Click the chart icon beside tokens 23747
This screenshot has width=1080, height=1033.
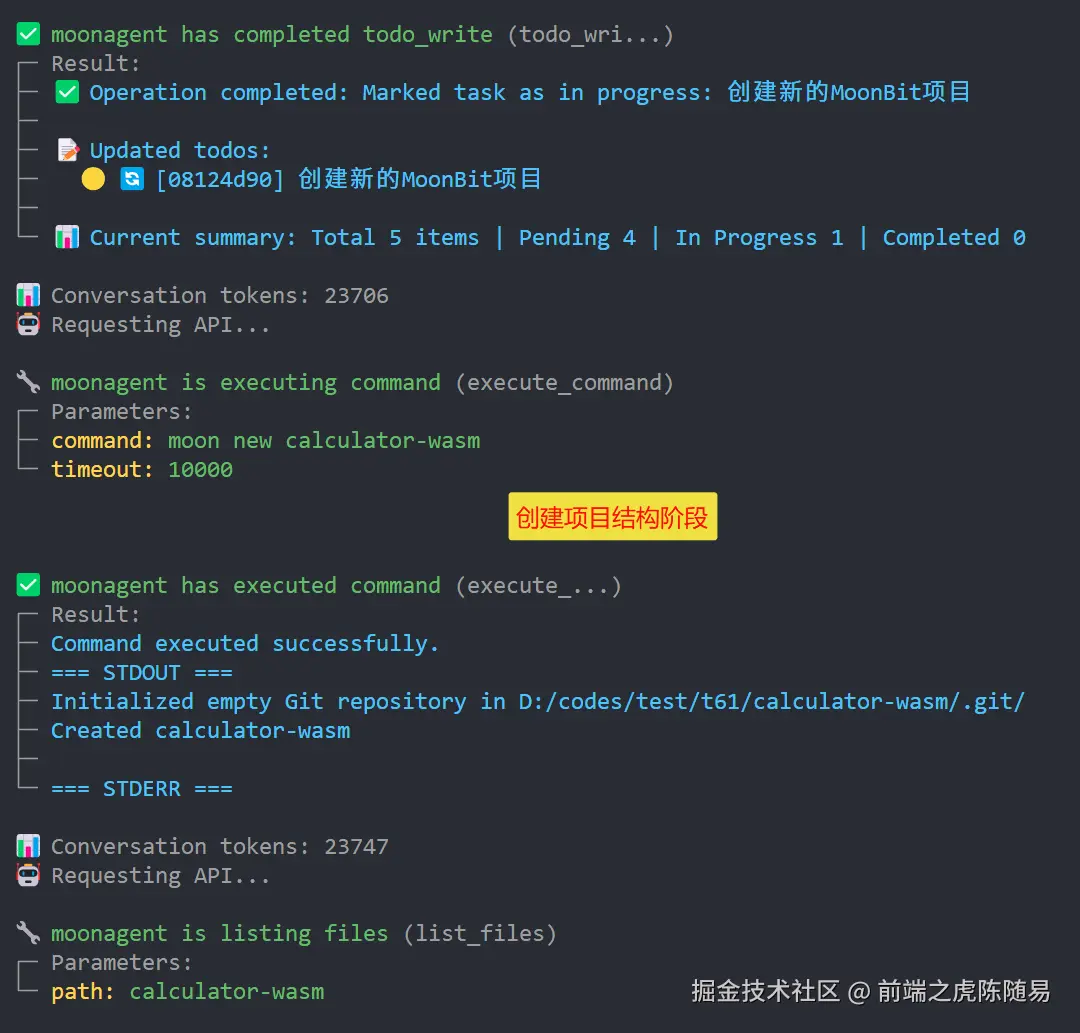28,847
